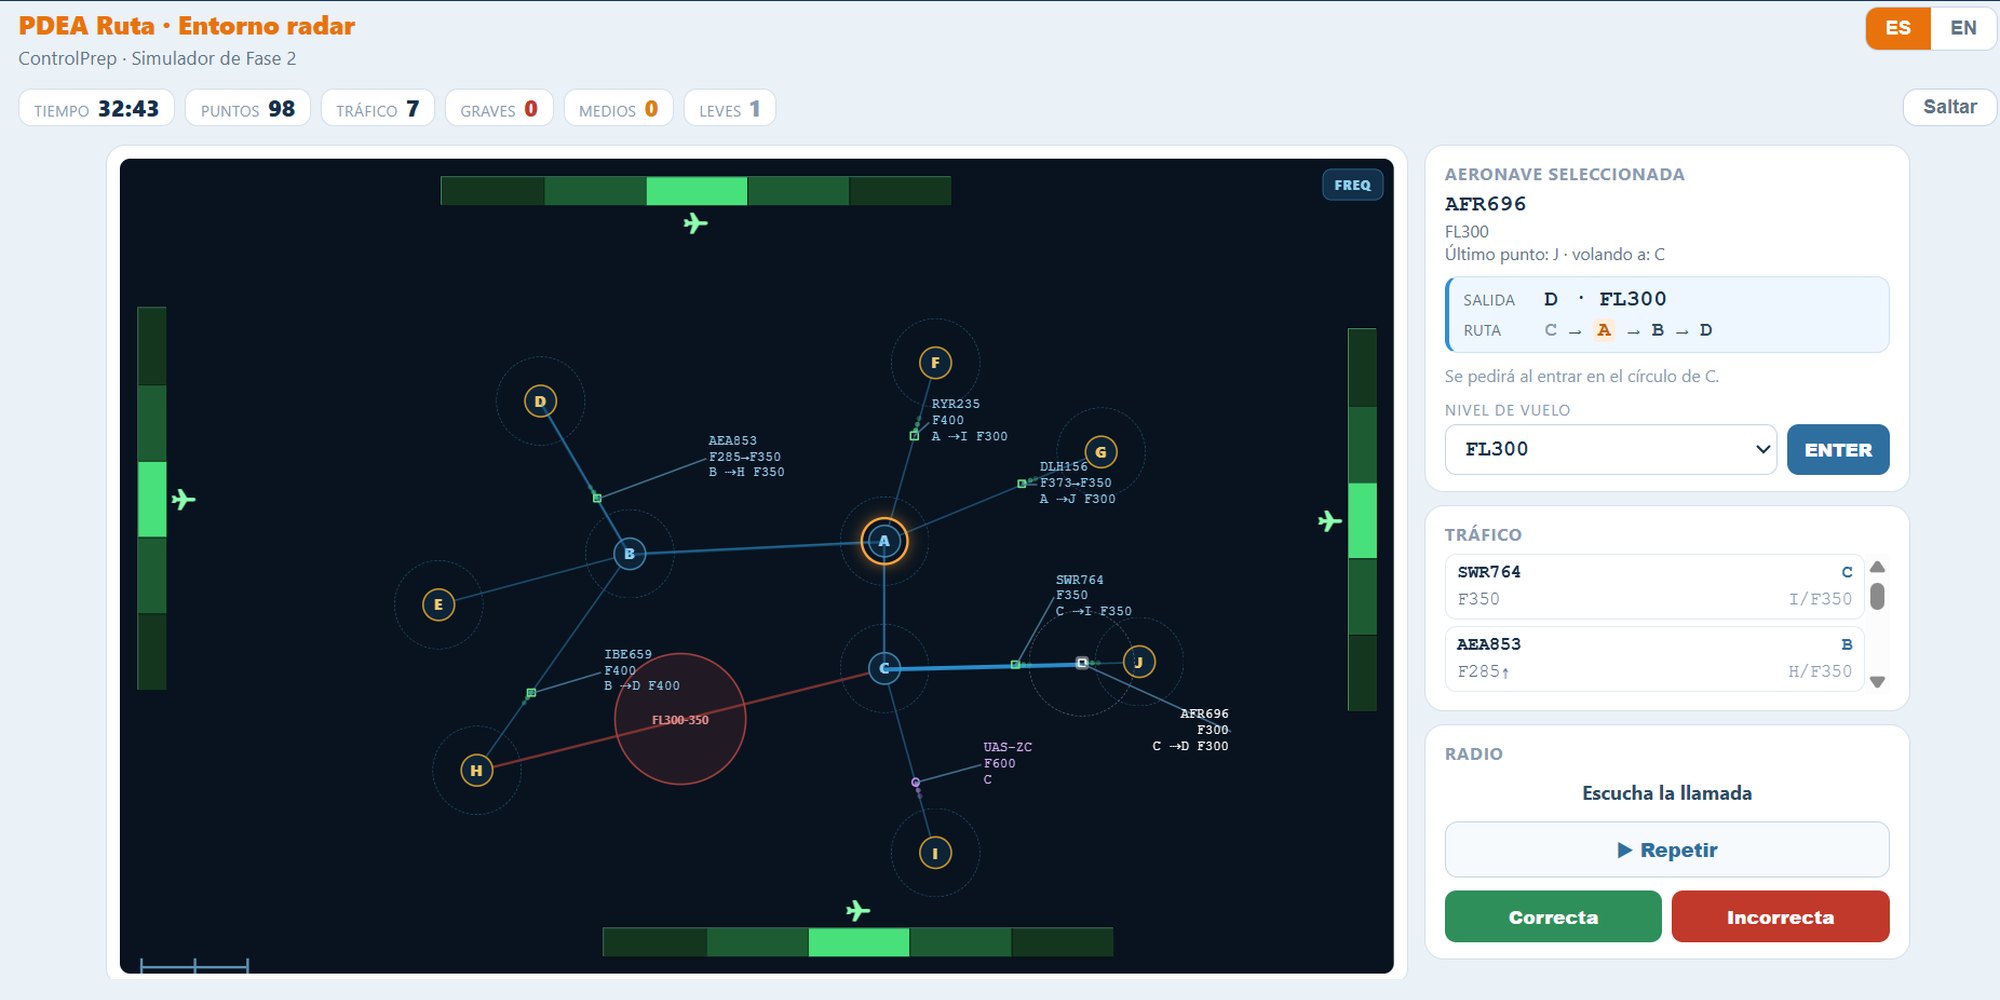Select the SWR764 aircraft blip
2000x1000 pixels.
1015,664
